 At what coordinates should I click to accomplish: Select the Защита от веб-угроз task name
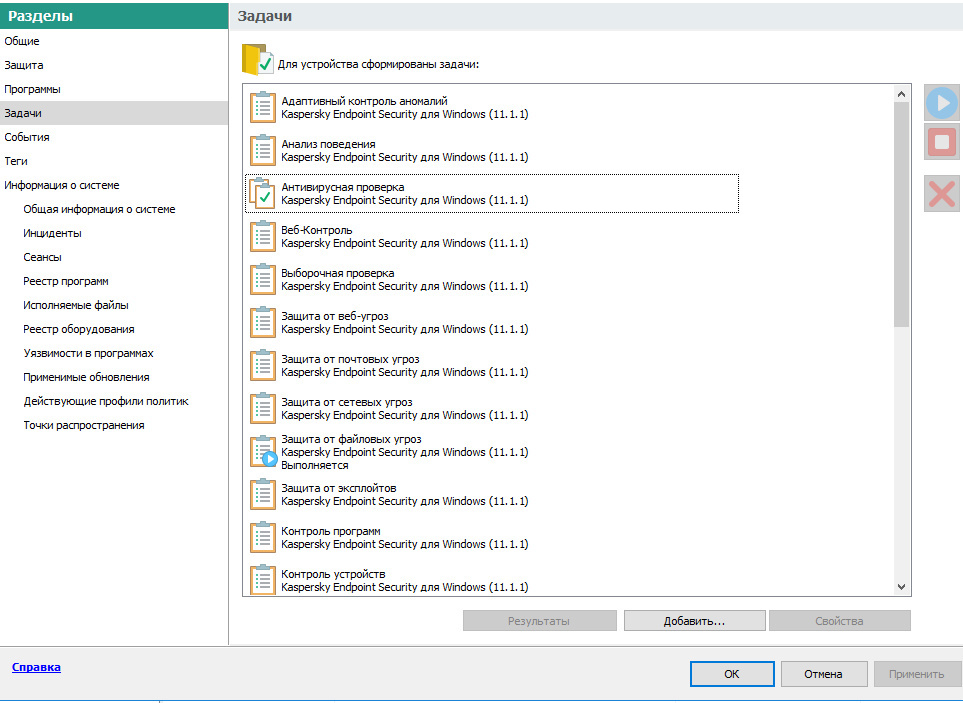pyautogui.click(x=335, y=316)
